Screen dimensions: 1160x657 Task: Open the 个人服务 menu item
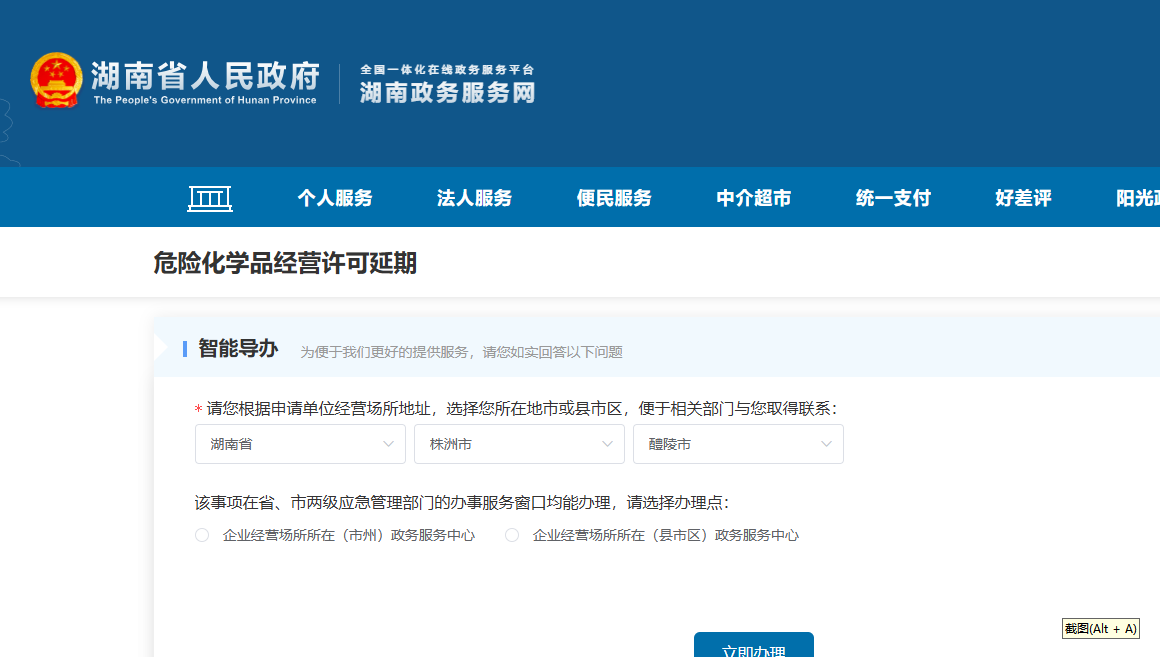coord(335,198)
